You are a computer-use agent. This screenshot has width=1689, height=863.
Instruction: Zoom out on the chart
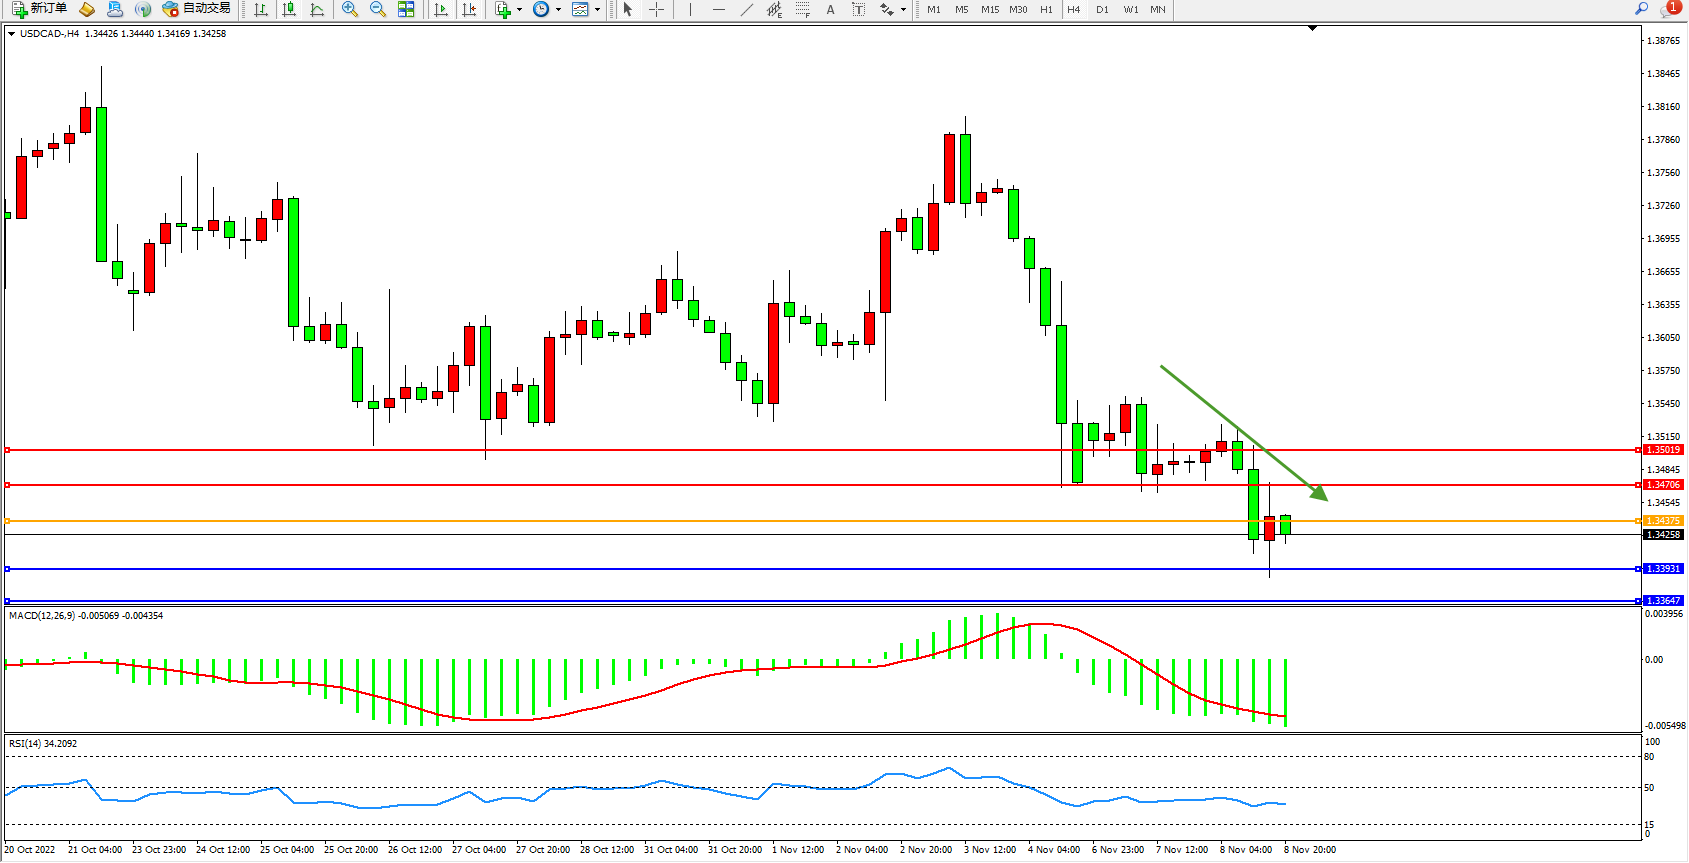pyautogui.click(x=378, y=9)
